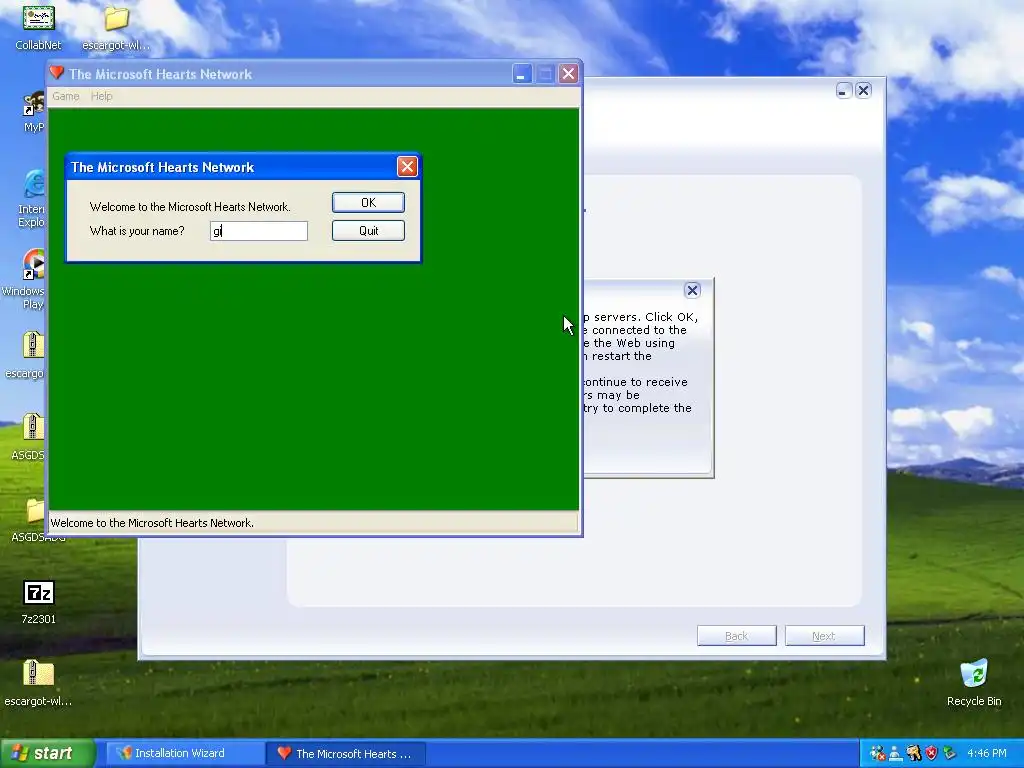1024x768 pixels.
Task: Close the Microsoft Hearts Network main window
Action: pos(568,74)
